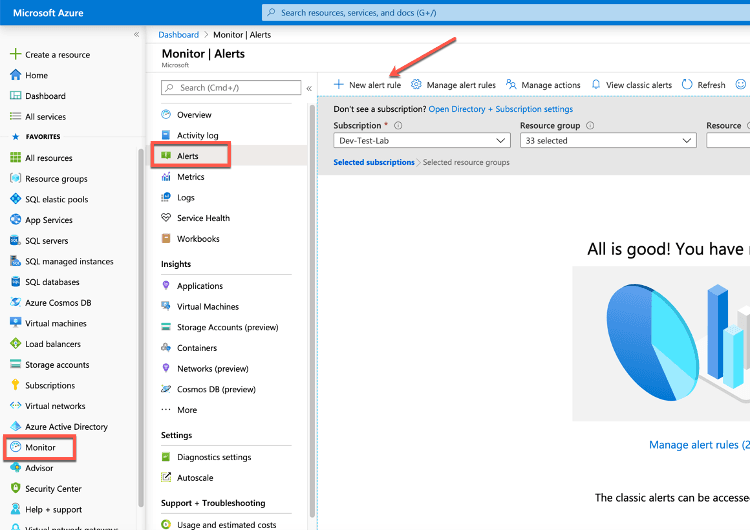
Task: Click plus icon for New alert rule
Action: pyautogui.click(x=338, y=85)
